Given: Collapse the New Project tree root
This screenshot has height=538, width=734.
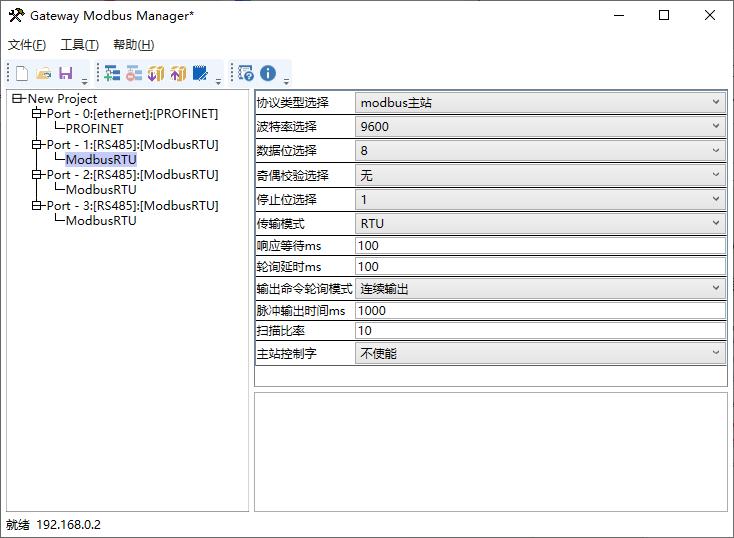Looking at the screenshot, I should [x=18, y=98].
